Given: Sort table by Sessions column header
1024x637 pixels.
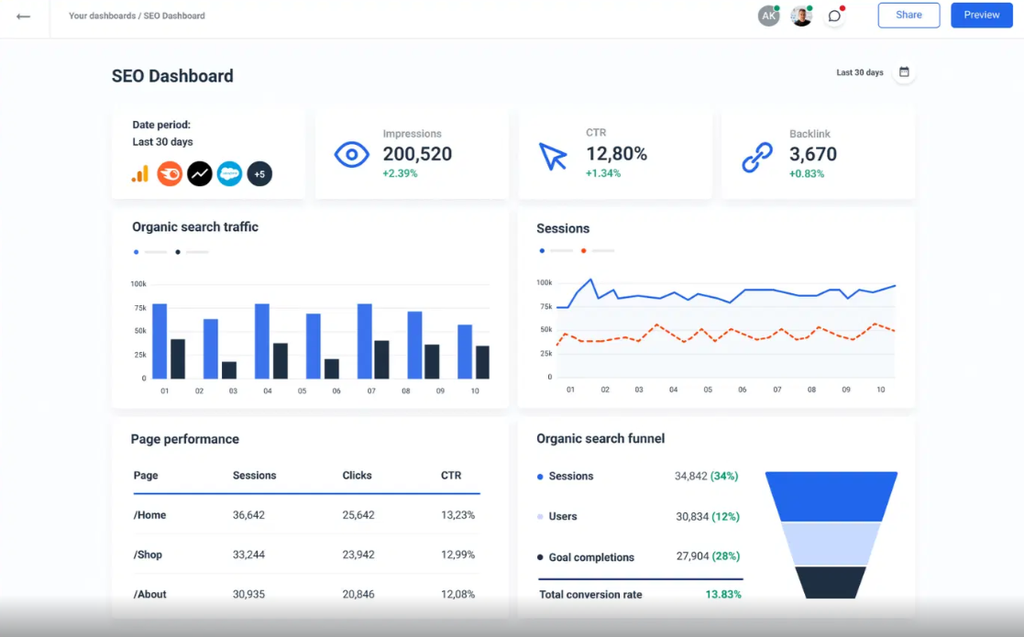Looking at the screenshot, I should click(x=254, y=476).
